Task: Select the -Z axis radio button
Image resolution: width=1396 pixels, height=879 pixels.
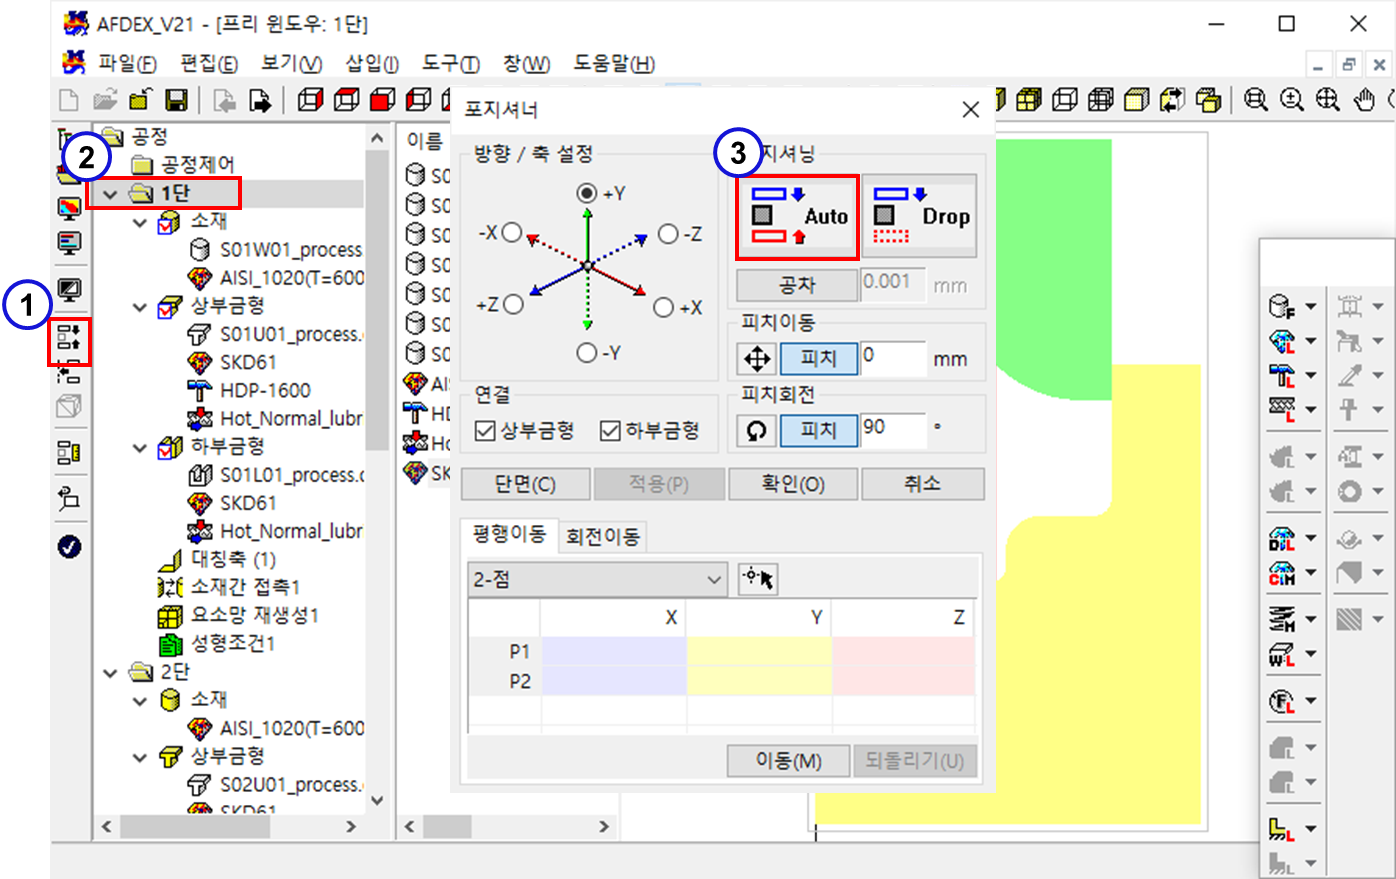Action: [x=668, y=234]
